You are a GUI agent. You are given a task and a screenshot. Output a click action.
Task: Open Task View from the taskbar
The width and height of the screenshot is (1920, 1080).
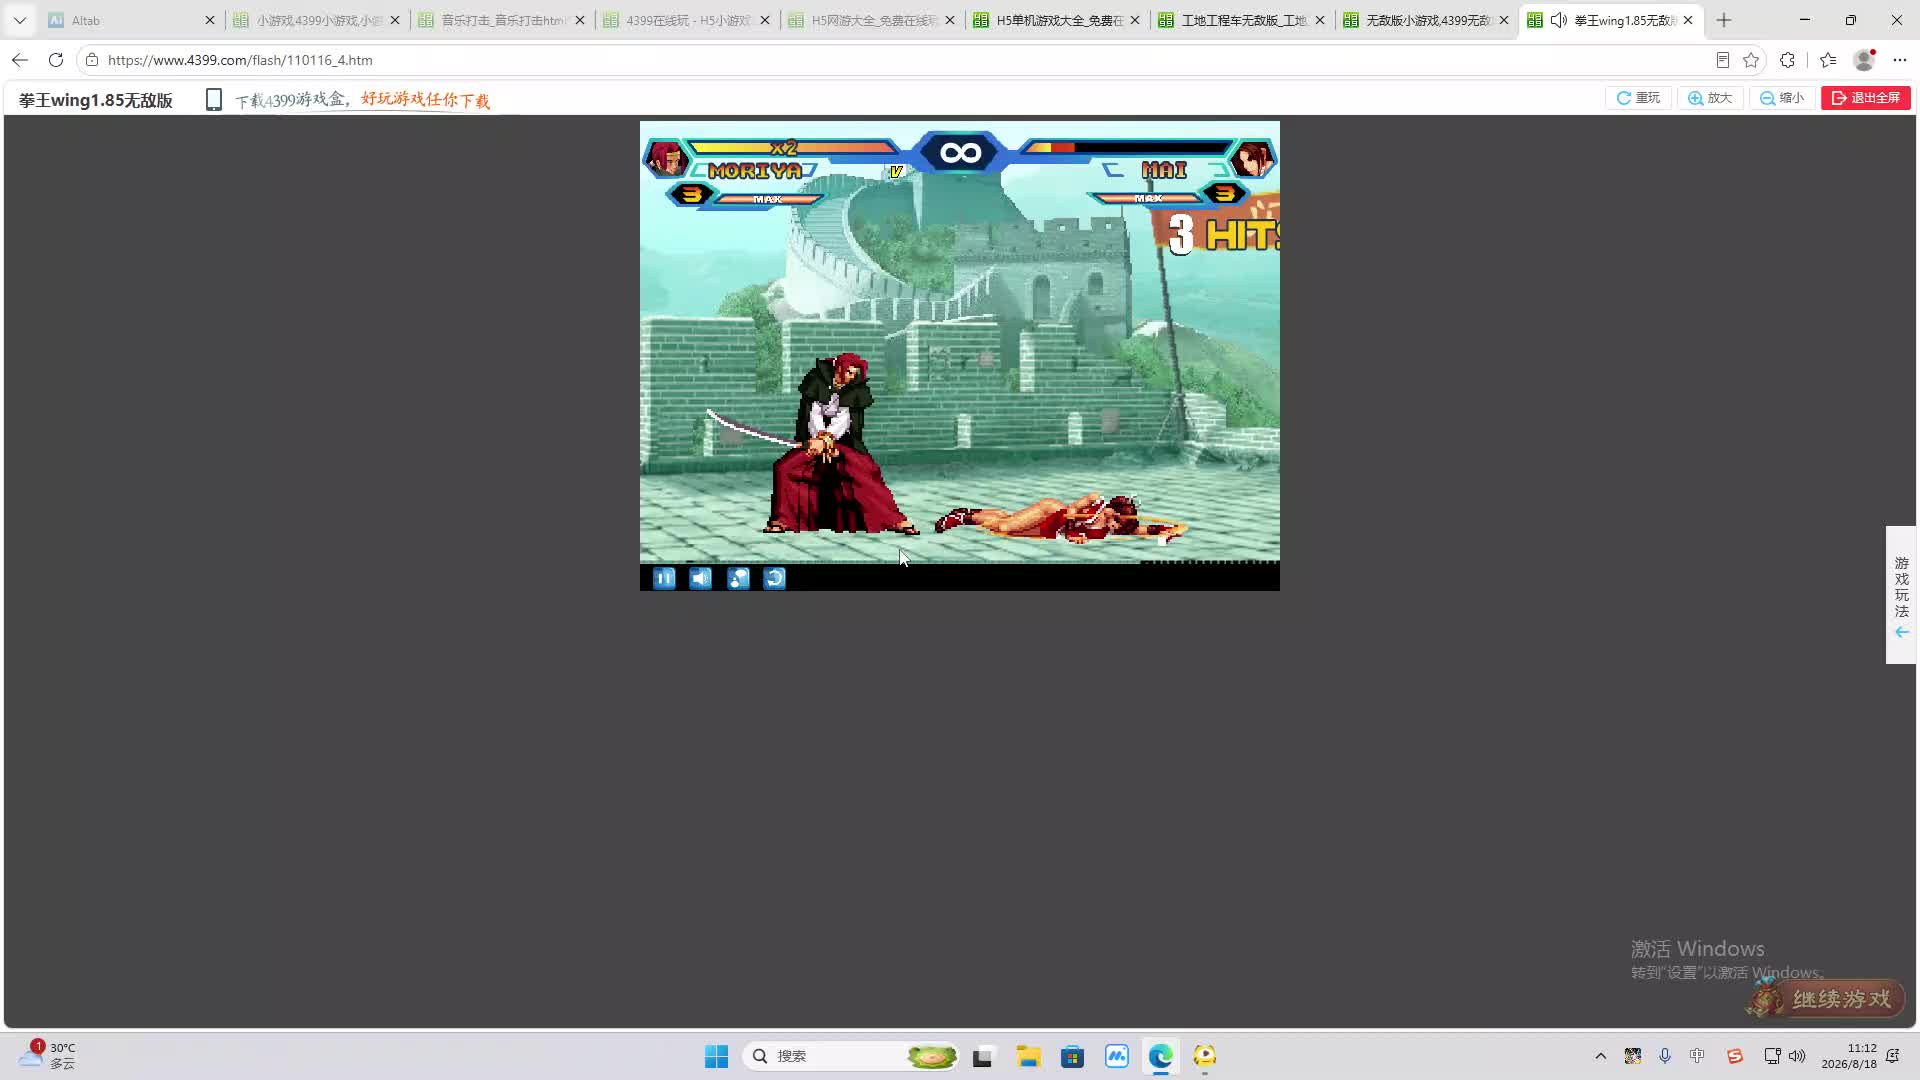pyautogui.click(x=983, y=1056)
